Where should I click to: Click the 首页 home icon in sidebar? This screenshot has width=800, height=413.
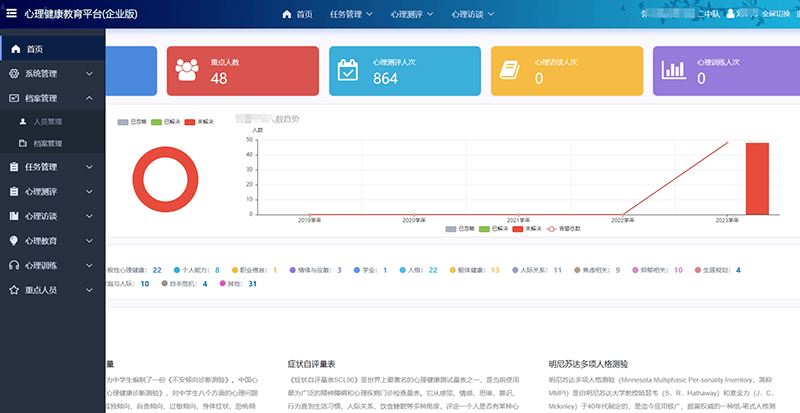(14, 49)
